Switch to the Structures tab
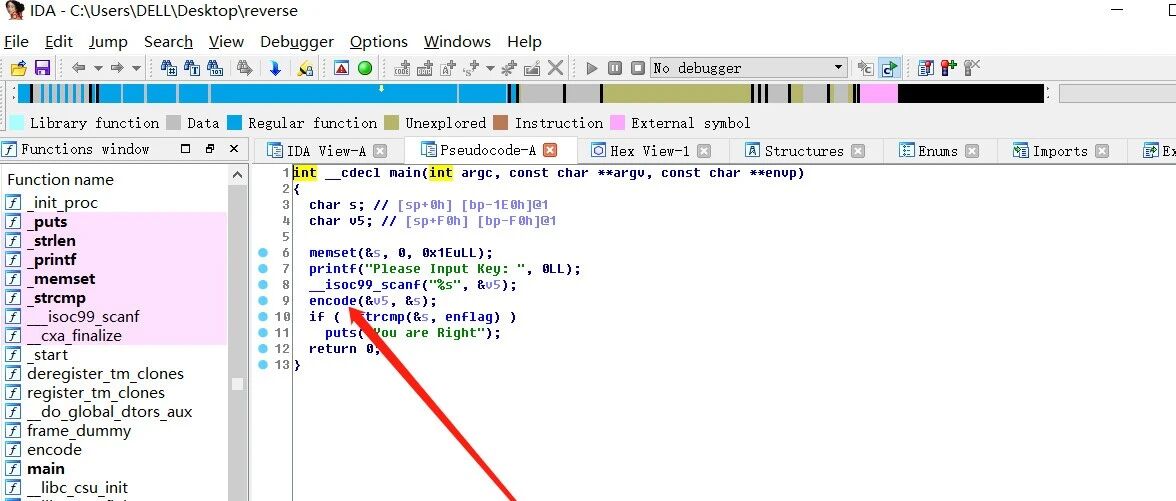 [x=804, y=151]
